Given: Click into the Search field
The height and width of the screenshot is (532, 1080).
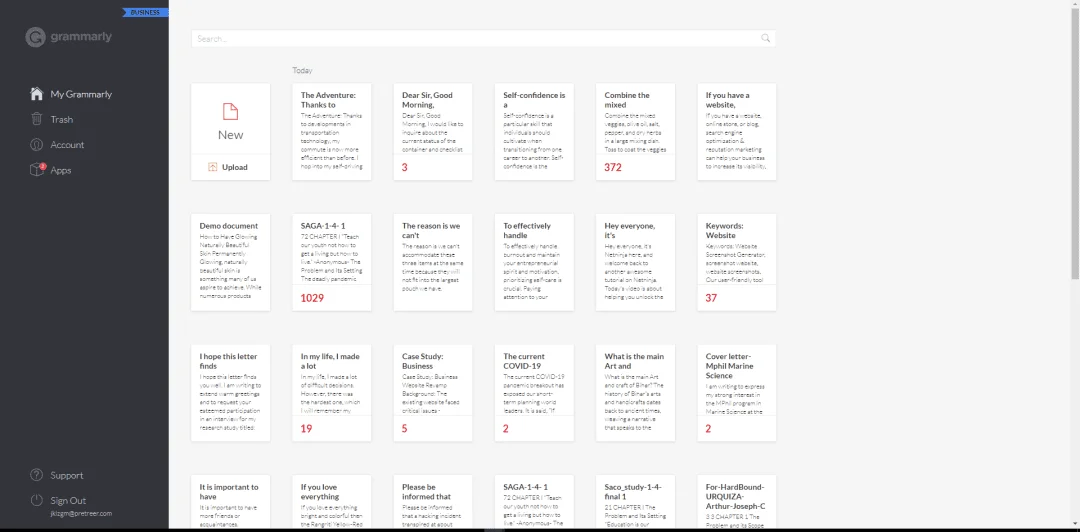Looking at the screenshot, I should 484,39.
